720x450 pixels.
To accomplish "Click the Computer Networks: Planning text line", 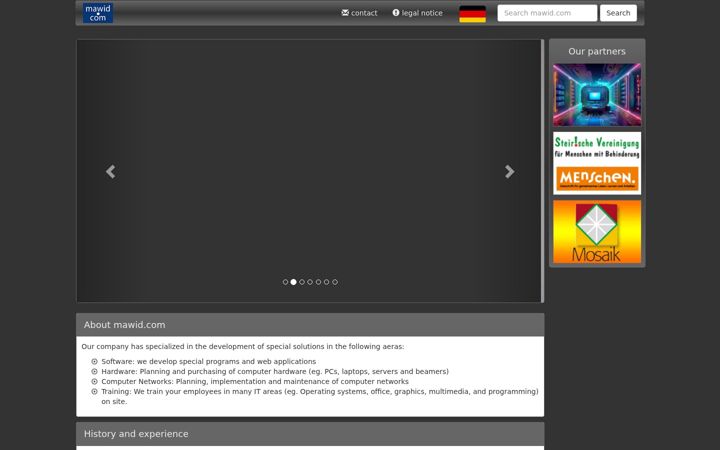I will (x=255, y=382).
